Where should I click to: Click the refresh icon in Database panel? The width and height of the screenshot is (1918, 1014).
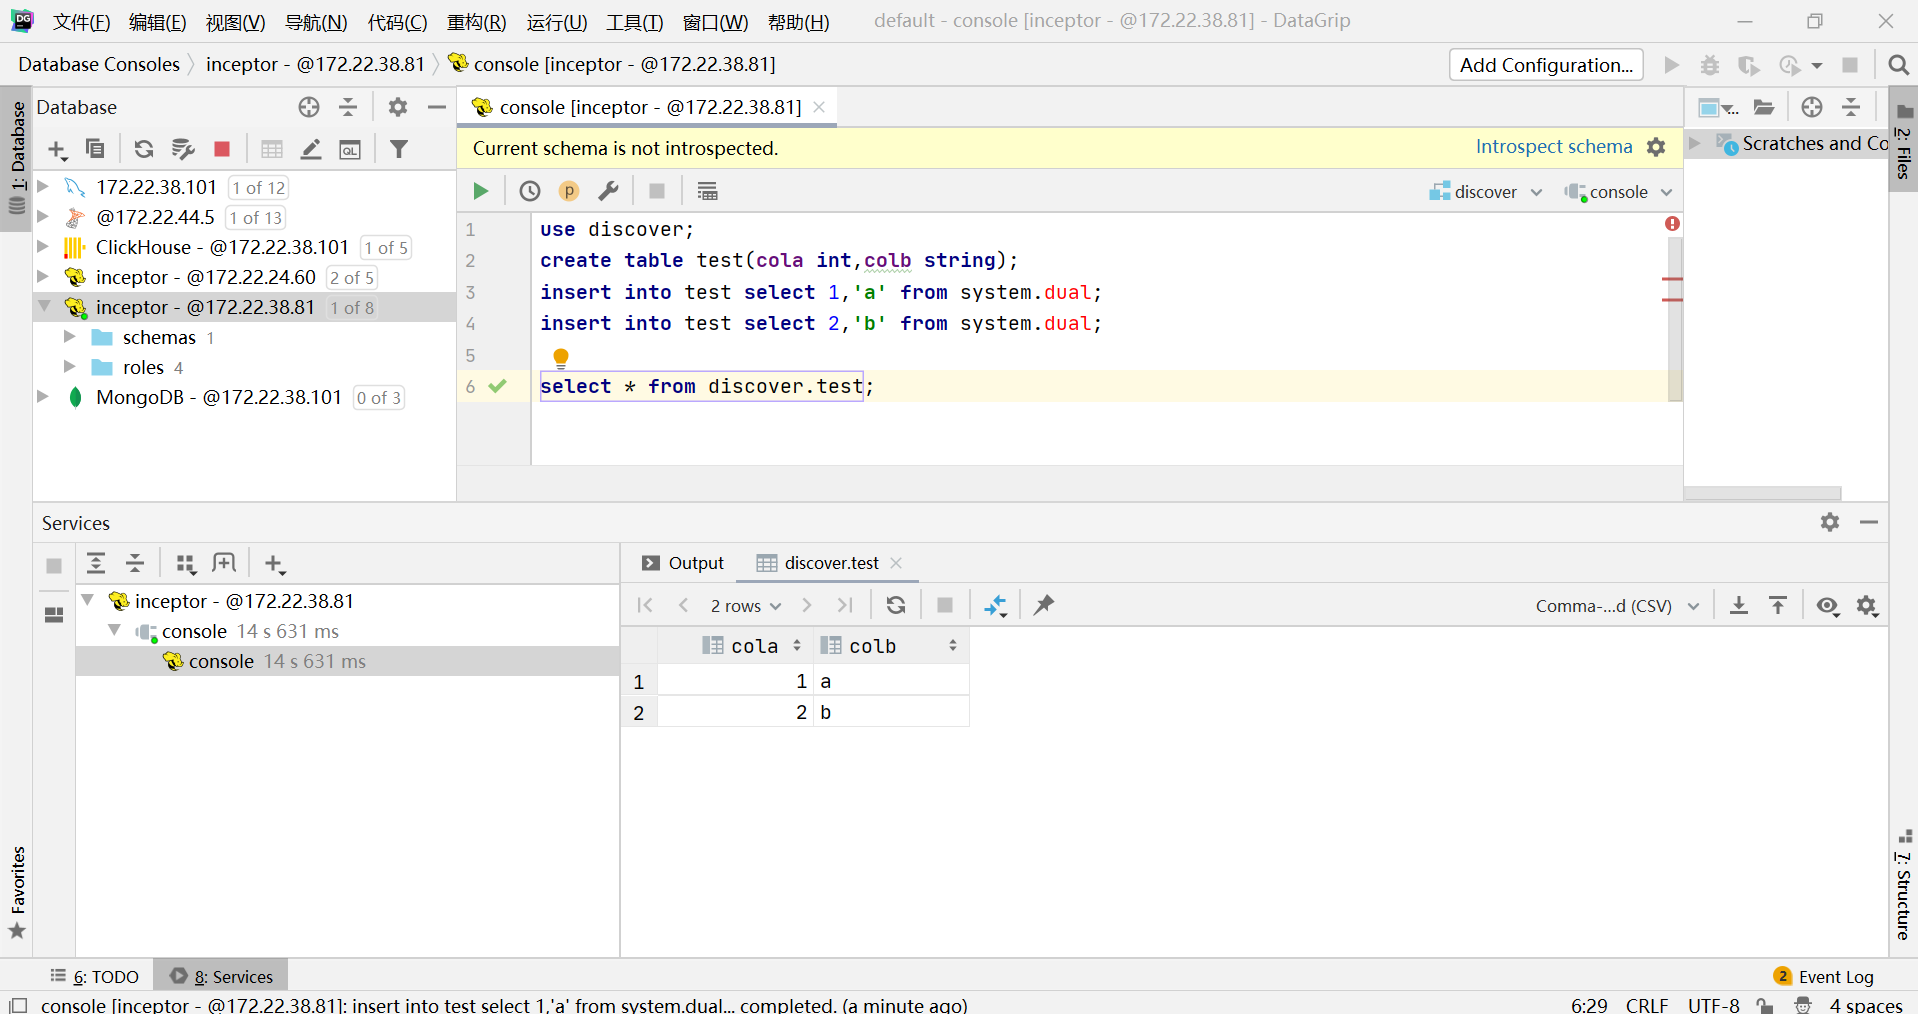pyautogui.click(x=144, y=149)
